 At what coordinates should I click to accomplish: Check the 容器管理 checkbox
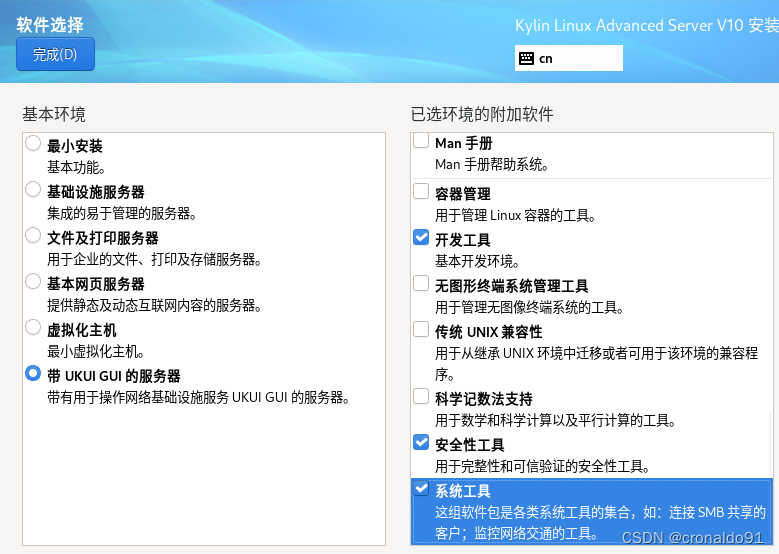421,191
